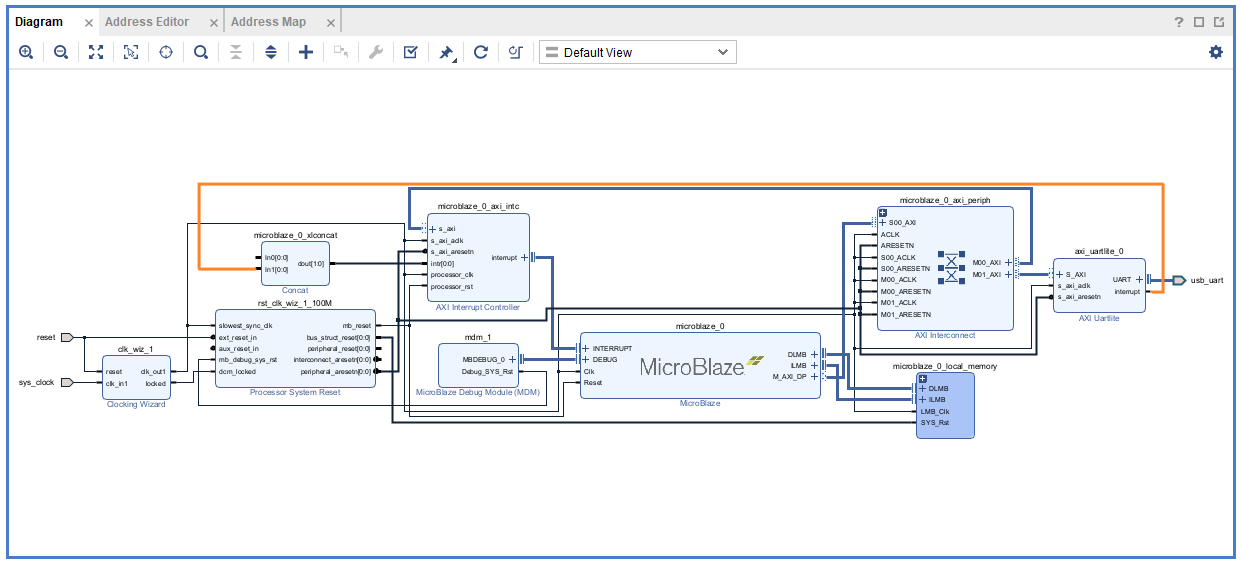Expand the microblaze_0_axi_periph hierarchy
This screenshot has width=1241, height=561.
(883, 212)
